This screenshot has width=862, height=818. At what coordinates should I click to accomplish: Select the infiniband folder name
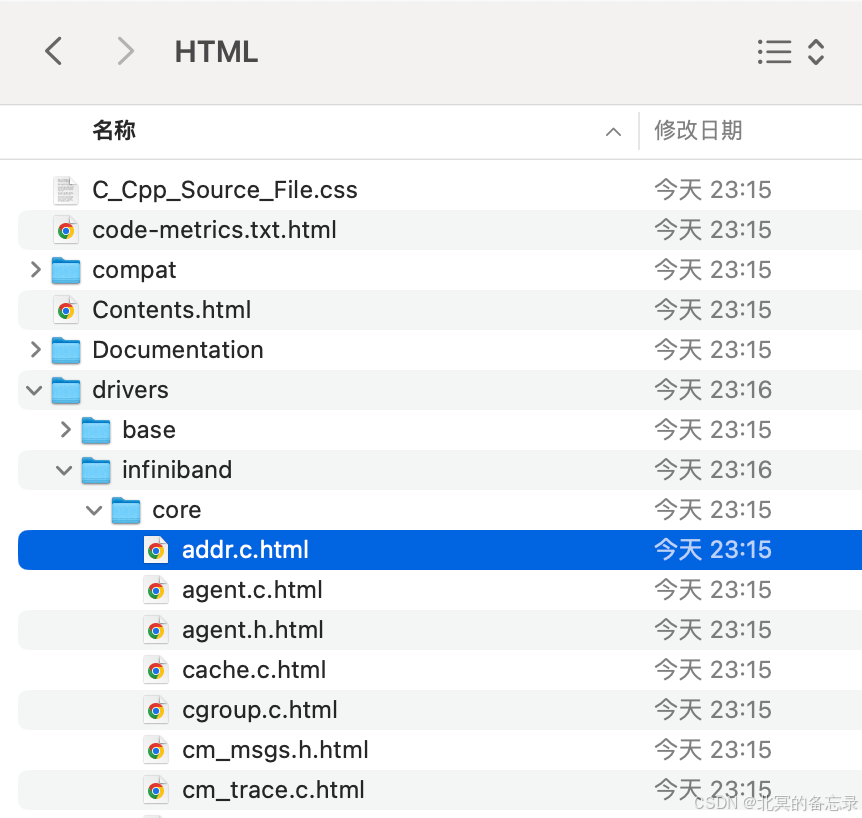click(x=177, y=471)
